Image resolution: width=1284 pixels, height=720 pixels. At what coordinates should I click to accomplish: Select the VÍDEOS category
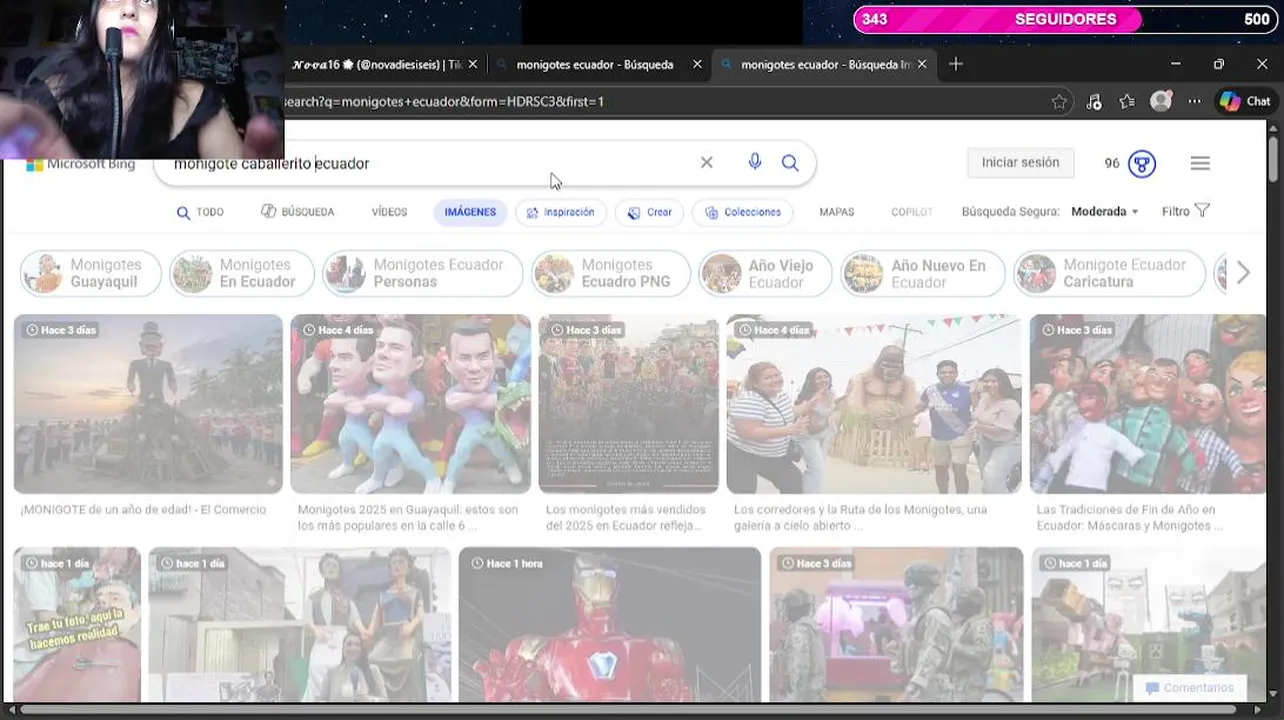click(389, 212)
